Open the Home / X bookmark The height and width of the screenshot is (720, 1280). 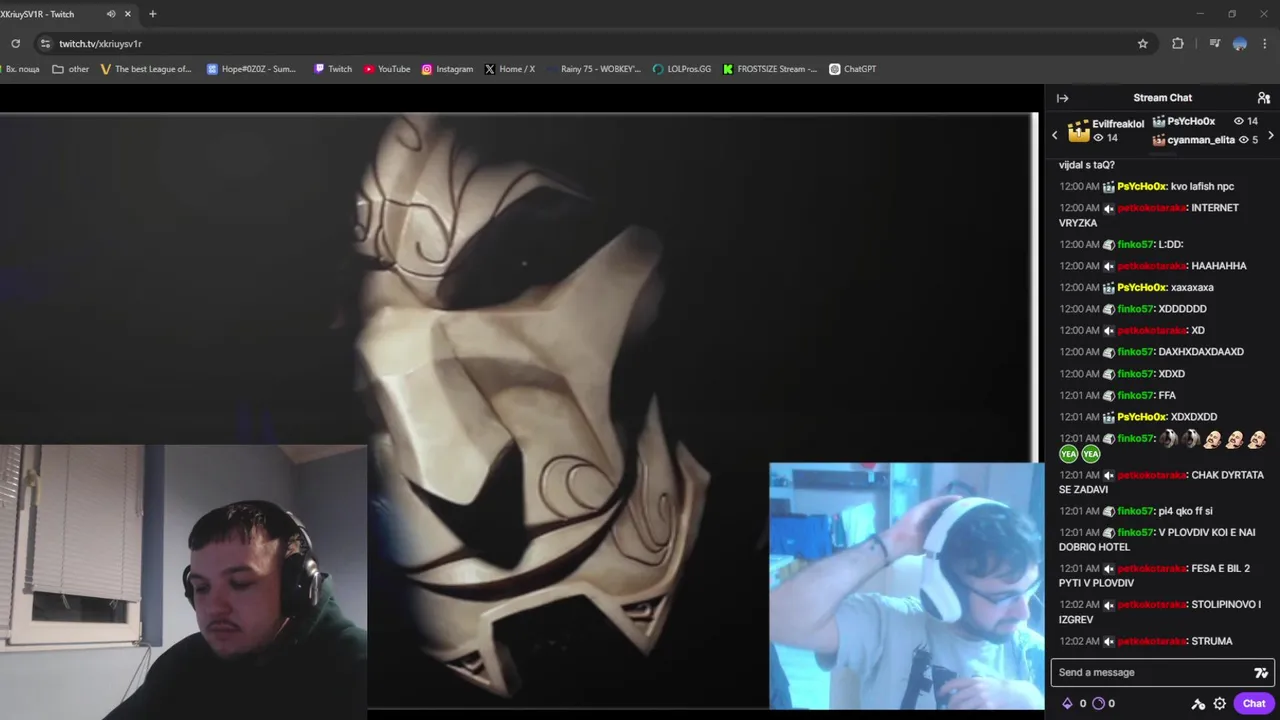pyautogui.click(x=510, y=69)
